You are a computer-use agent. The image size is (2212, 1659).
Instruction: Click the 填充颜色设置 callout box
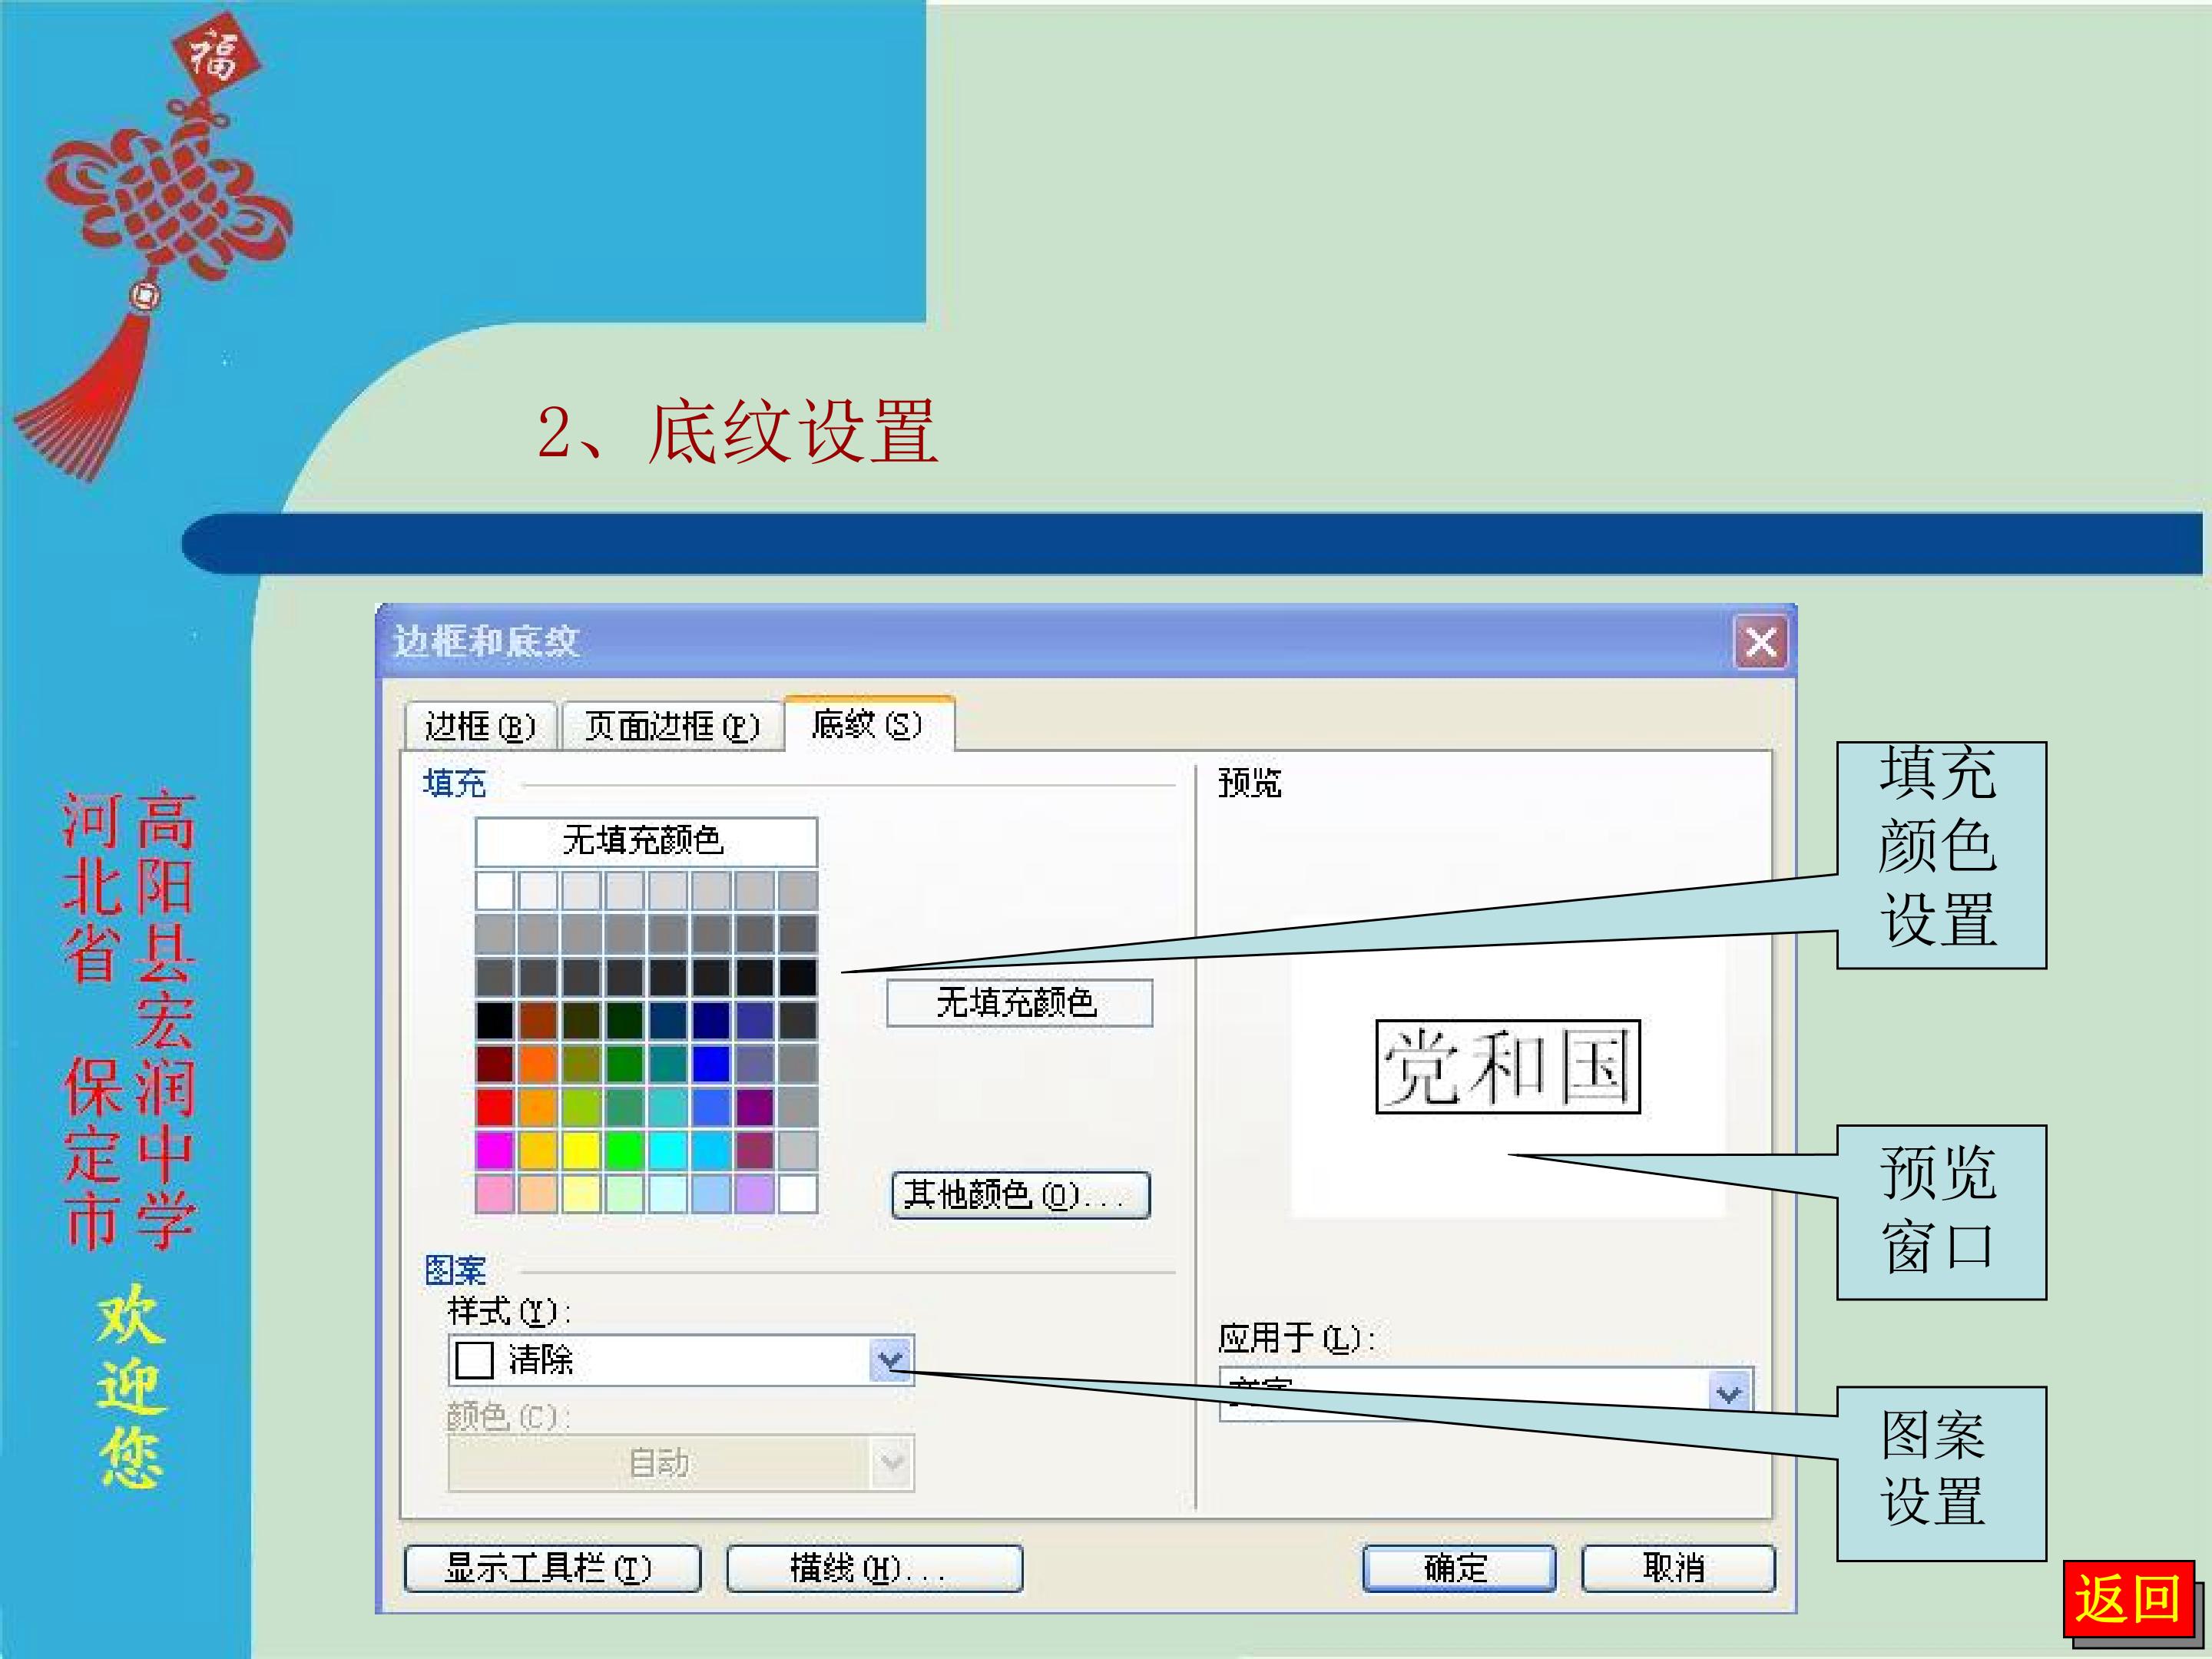(1941, 855)
